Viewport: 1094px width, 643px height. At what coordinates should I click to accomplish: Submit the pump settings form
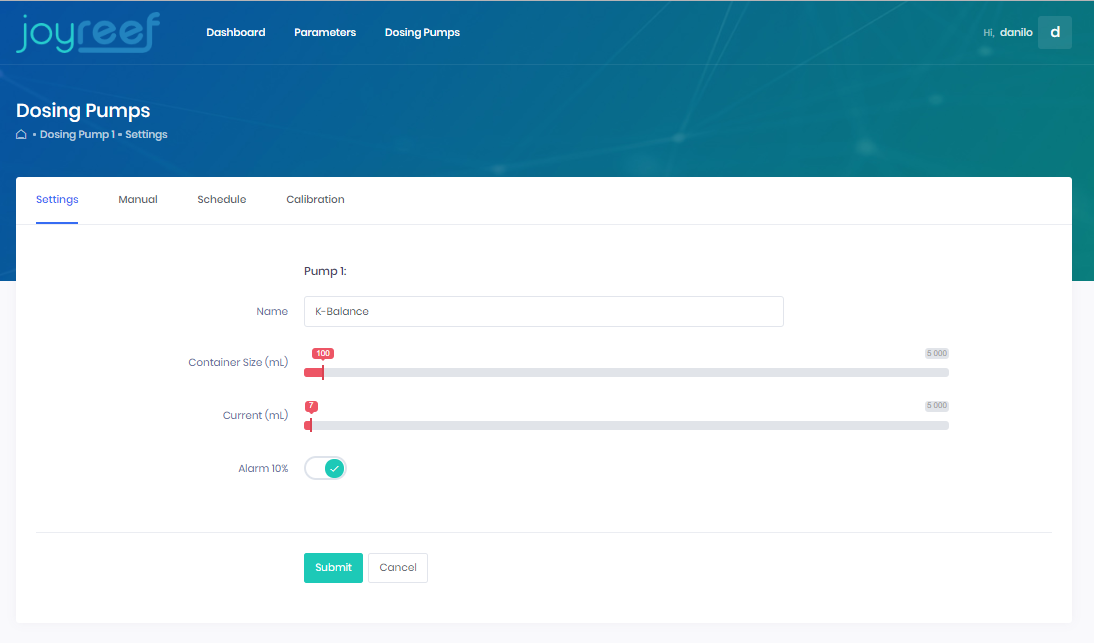334,568
